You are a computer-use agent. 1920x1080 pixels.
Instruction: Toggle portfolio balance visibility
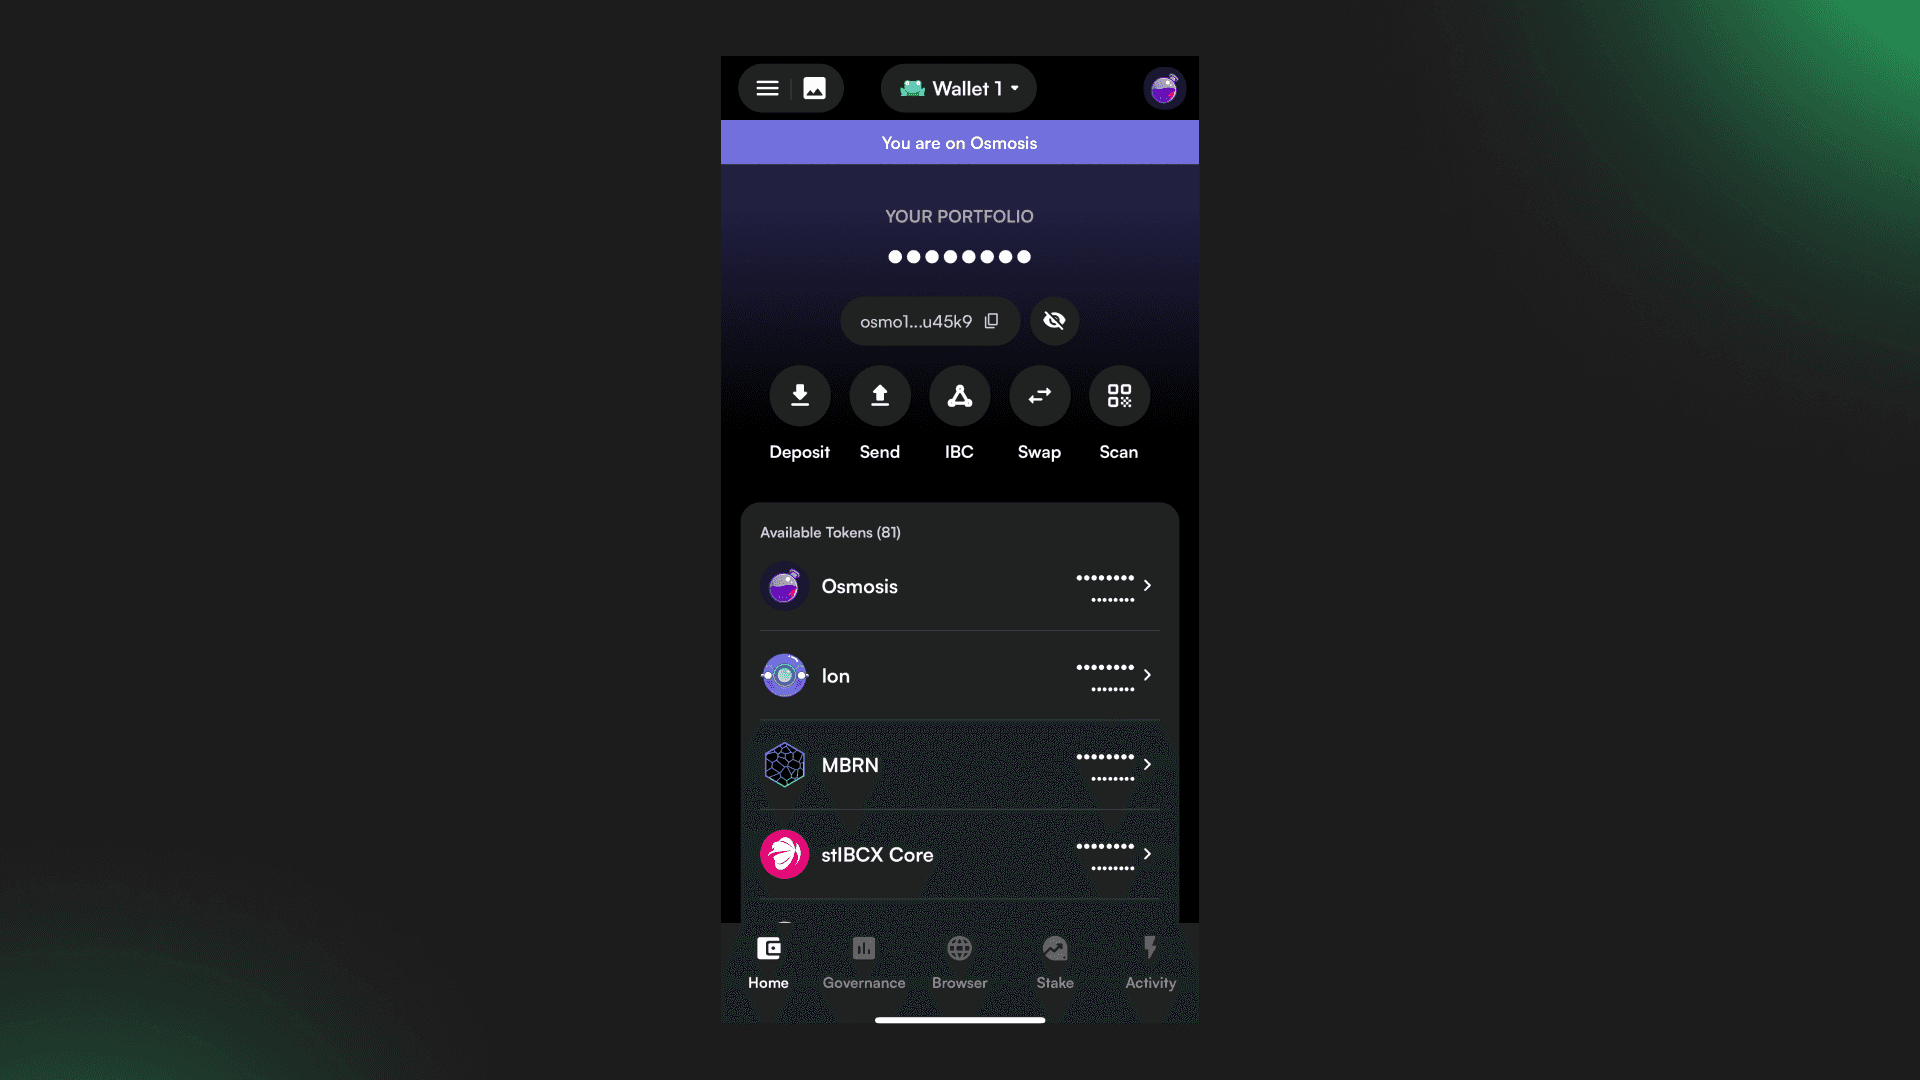pos(1054,320)
